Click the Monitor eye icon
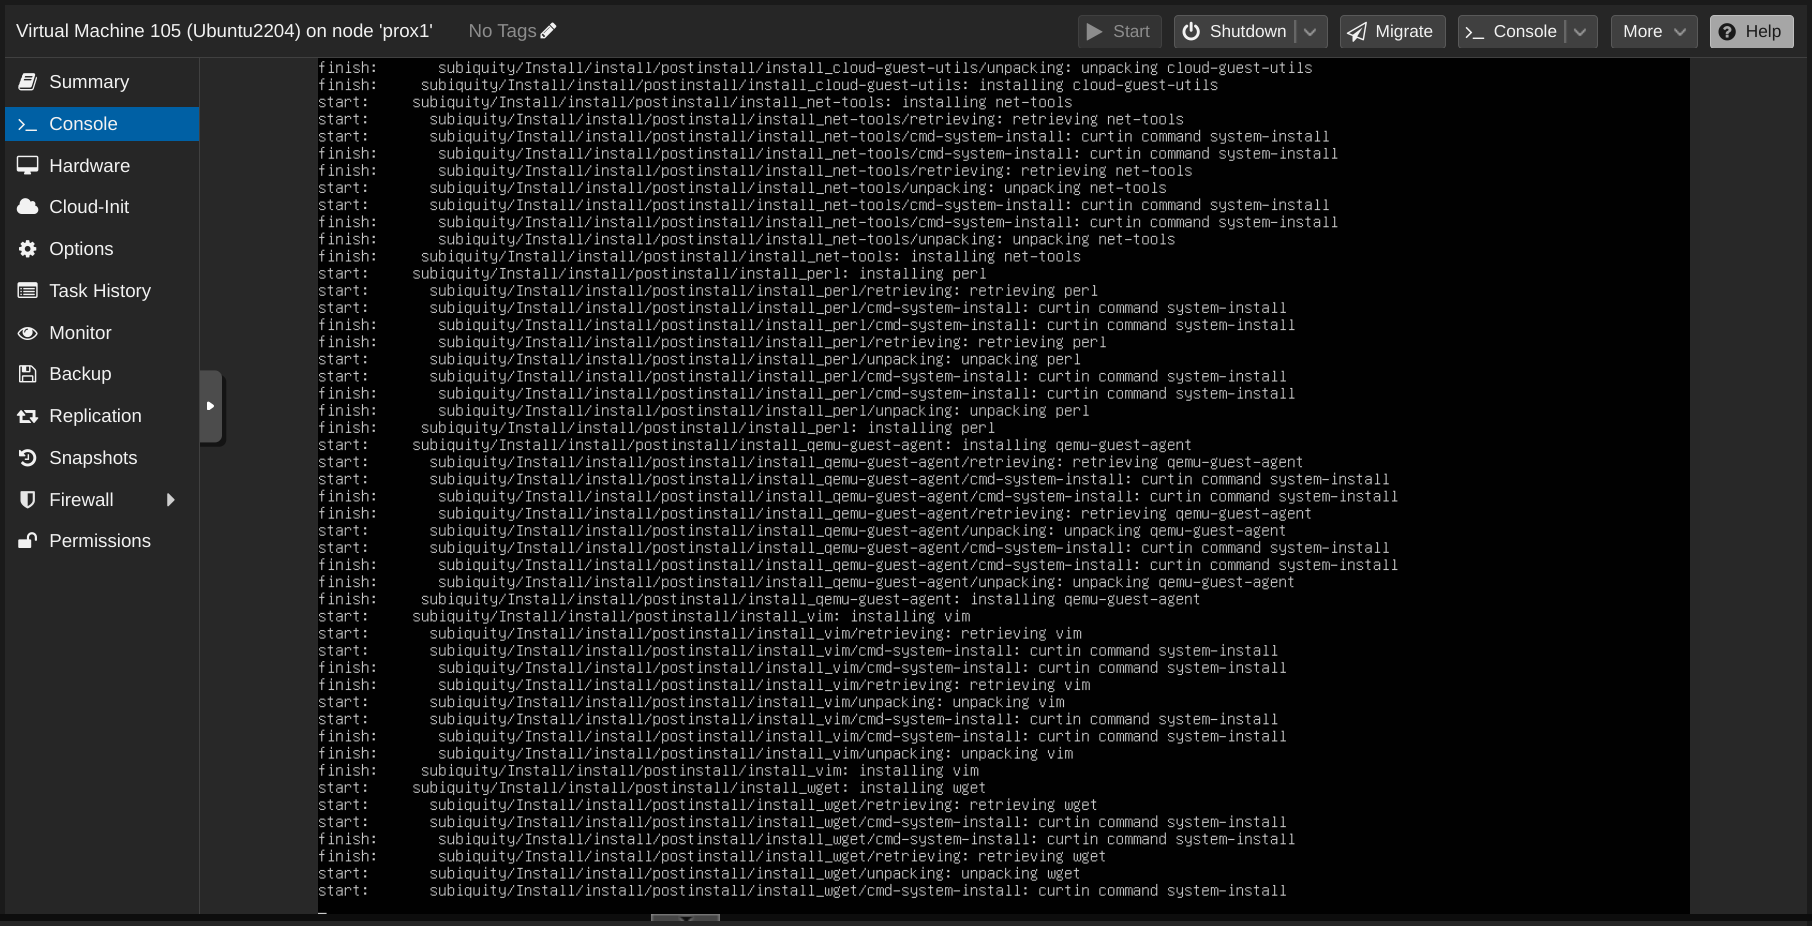Screen dimensions: 1812x926 tap(28, 333)
